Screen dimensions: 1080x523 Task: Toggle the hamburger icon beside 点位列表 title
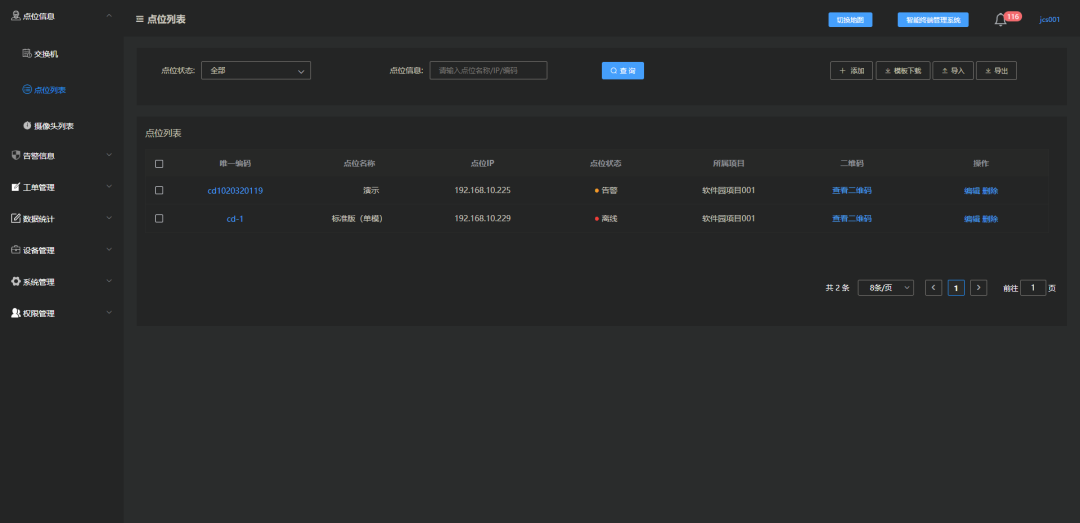coord(140,19)
